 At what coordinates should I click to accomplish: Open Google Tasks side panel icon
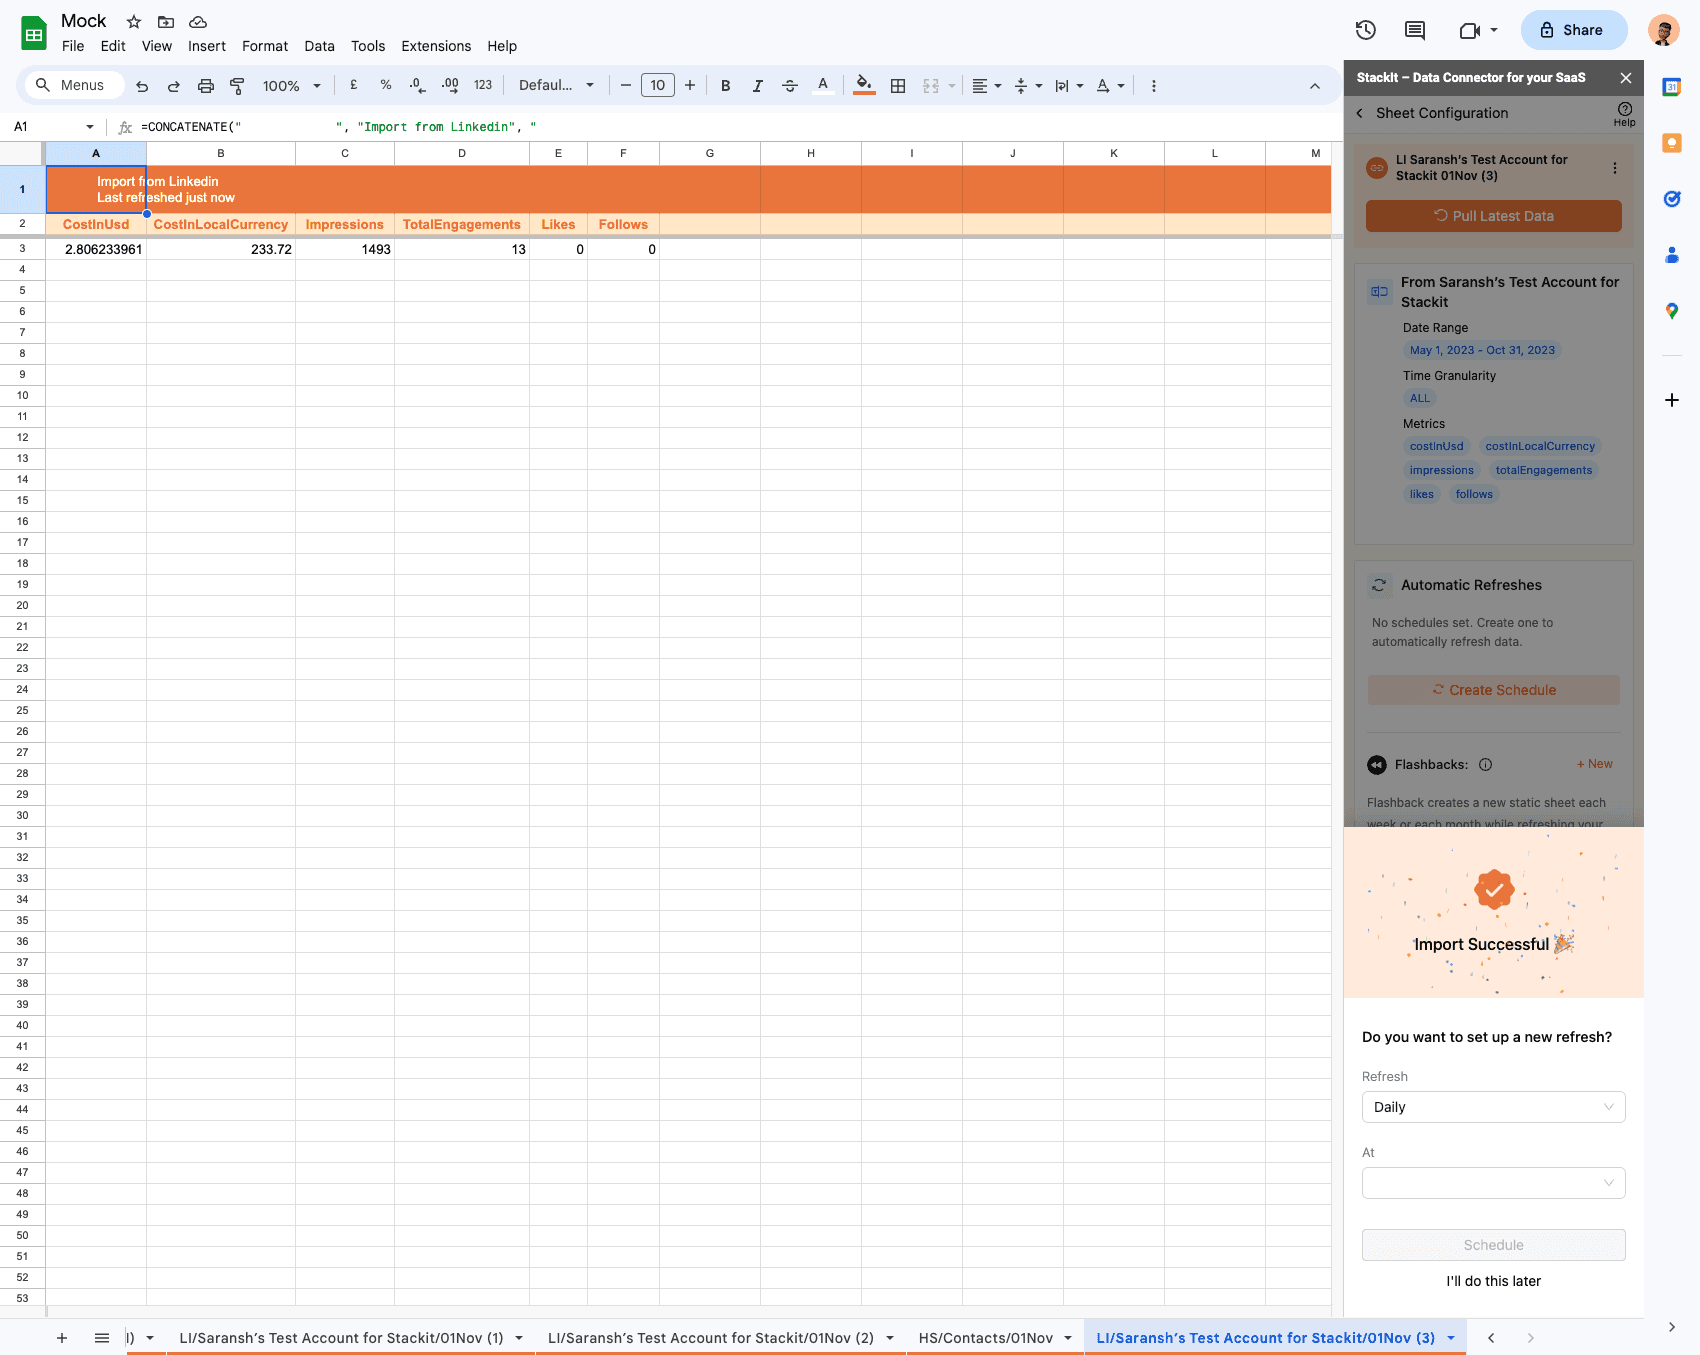[1672, 199]
